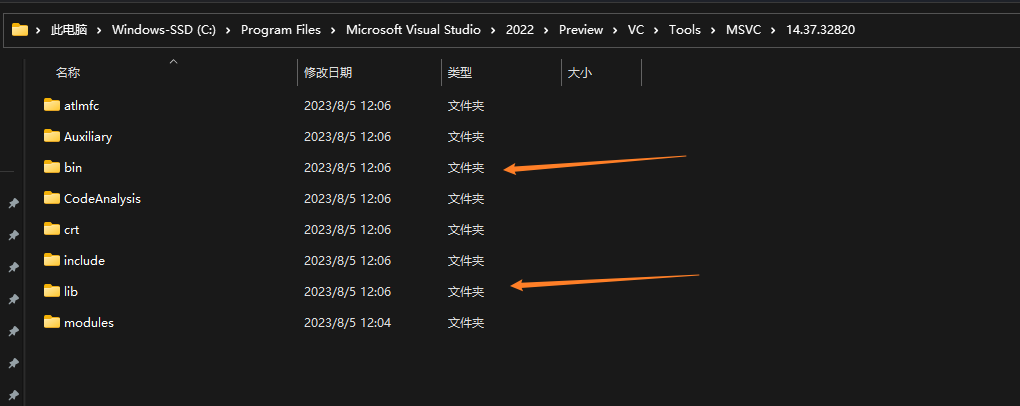This screenshot has height=406, width=1020.
Task: Click the 2023/8/5 12:04 date of modules
Action: click(x=347, y=323)
